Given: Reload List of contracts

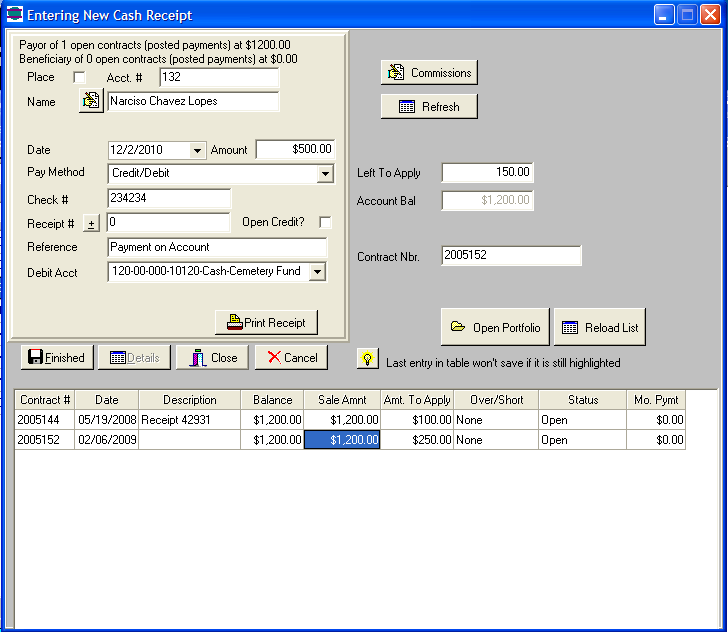Looking at the screenshot, I should (599, 327).
